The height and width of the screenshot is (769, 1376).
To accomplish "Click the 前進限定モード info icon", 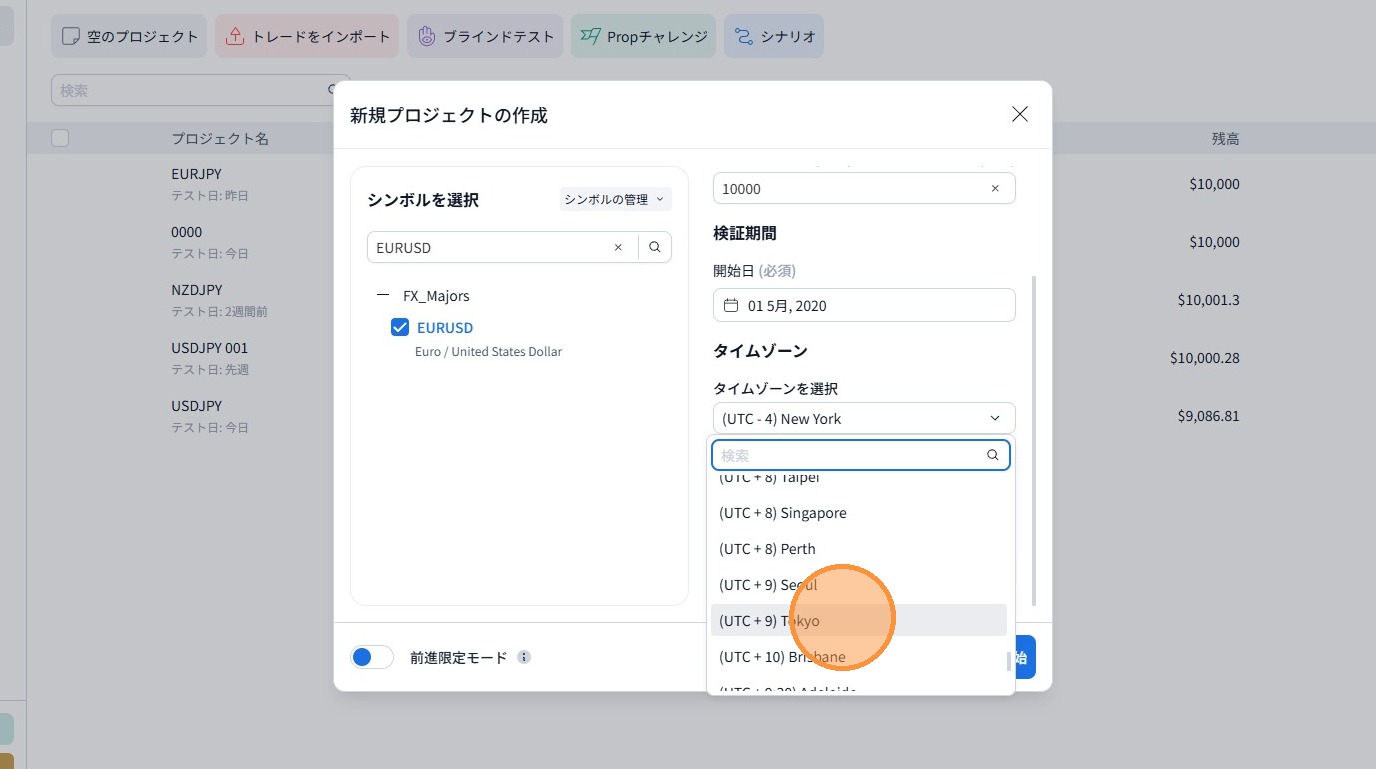I will [x=524, y=657].
